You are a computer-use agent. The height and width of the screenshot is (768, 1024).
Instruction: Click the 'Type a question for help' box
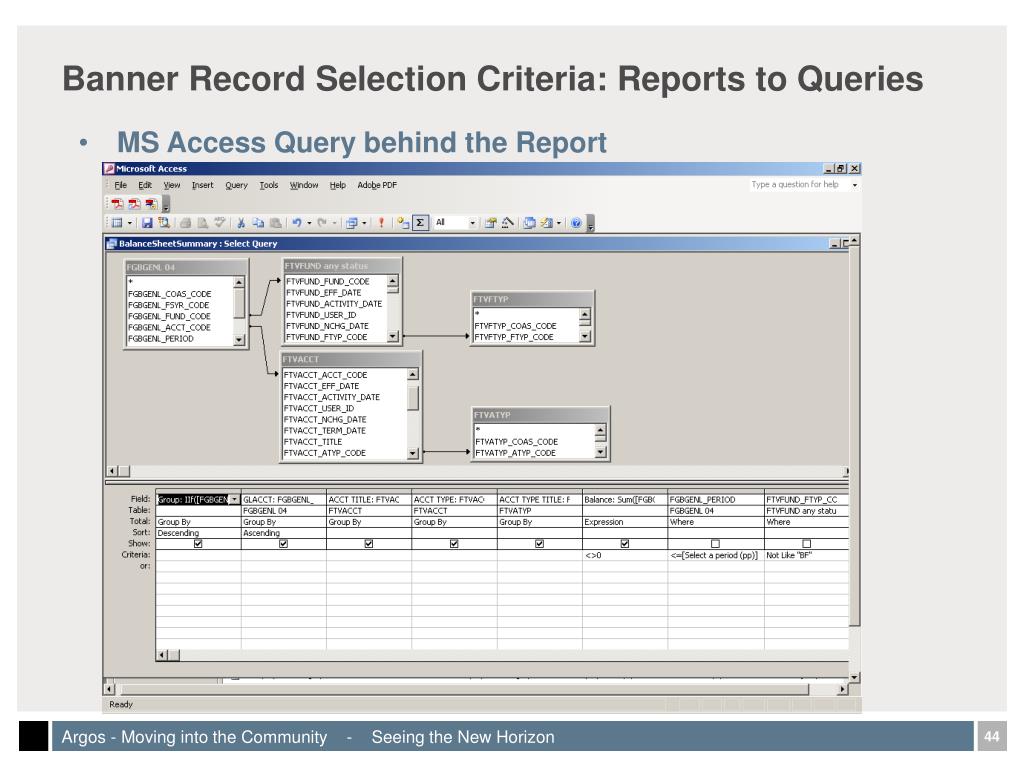click(x=799, y=185)
